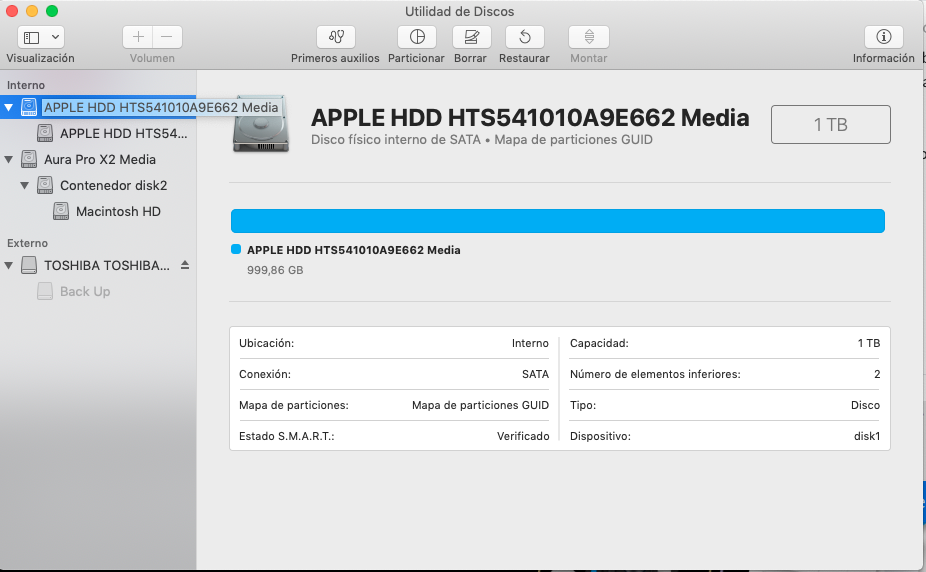Click the Capacidad 1 TB value
The image size is (926, 572).
pos(869,343)
